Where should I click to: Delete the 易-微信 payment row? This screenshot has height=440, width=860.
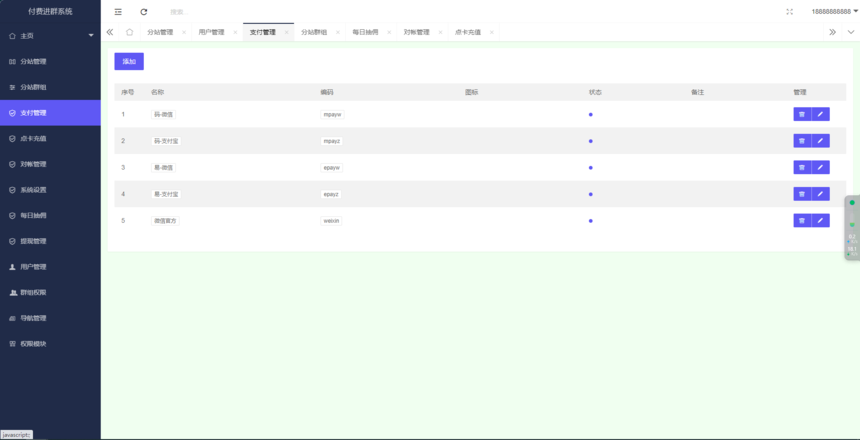pos(802,167)
